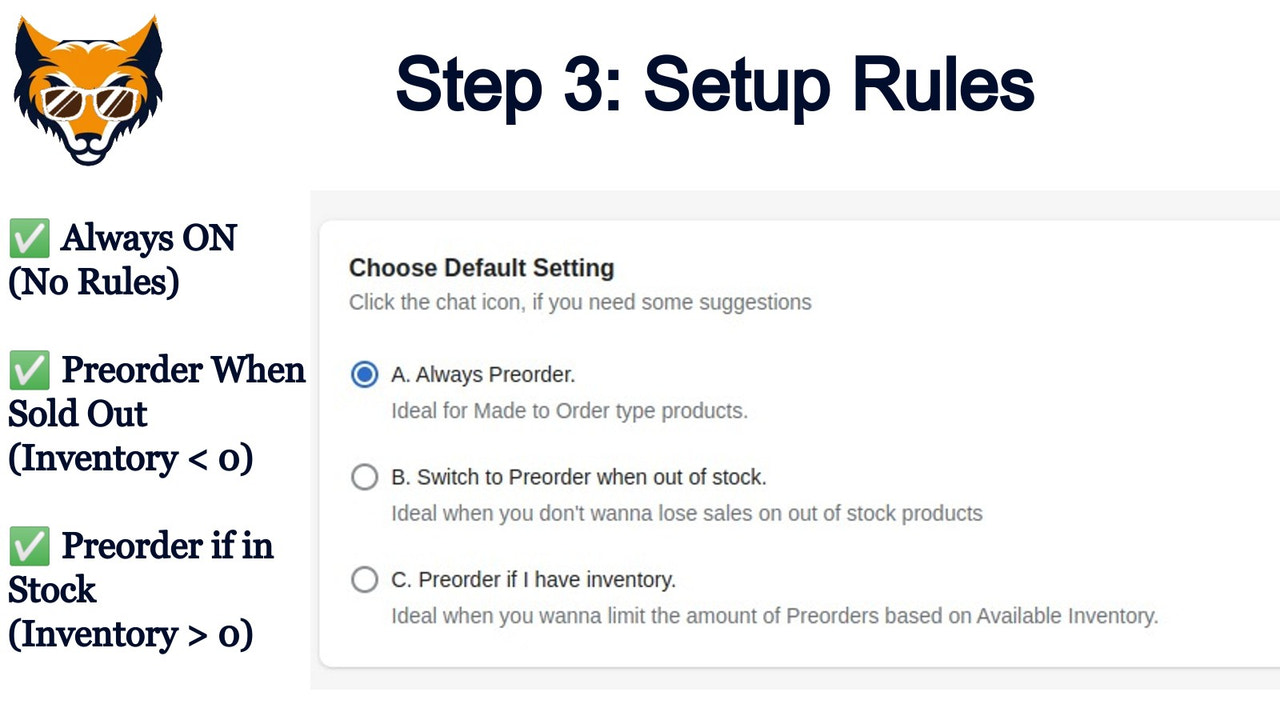
Task: Click the Made to Order description text
Action: (568, 410)
